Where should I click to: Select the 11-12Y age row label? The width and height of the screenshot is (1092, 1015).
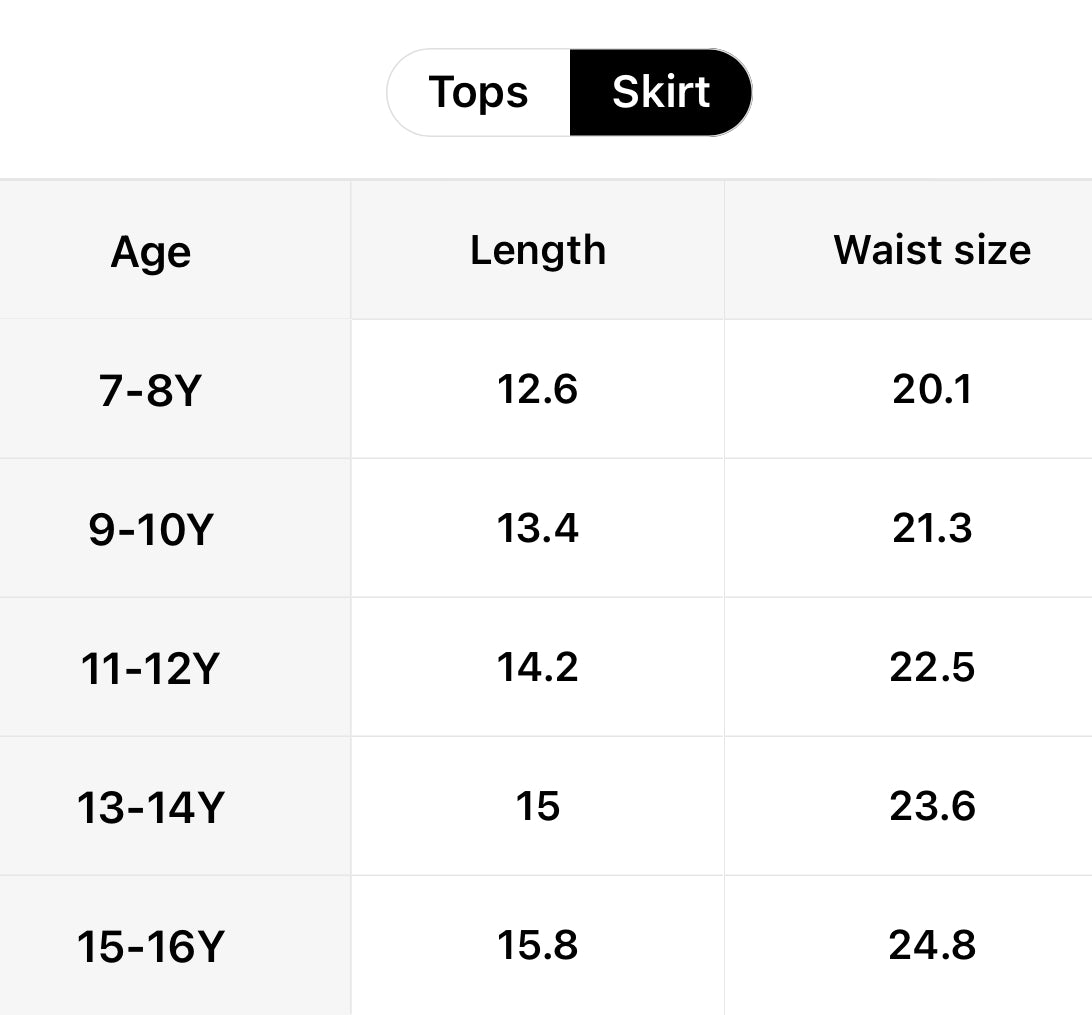point(149,668)
